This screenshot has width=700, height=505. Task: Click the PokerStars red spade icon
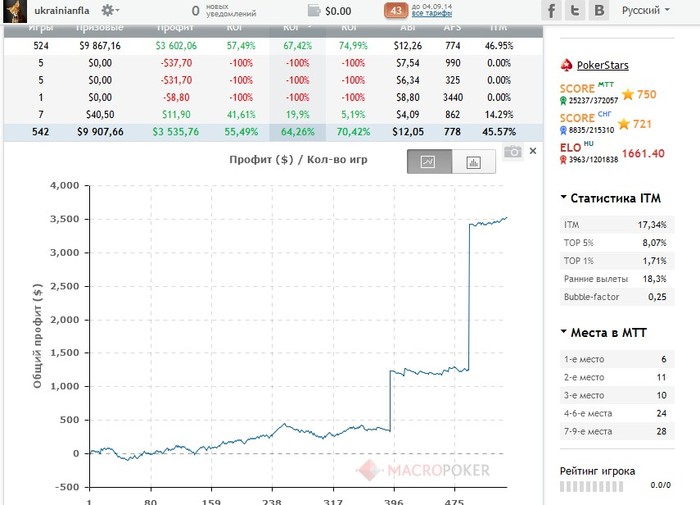point(566,65)
